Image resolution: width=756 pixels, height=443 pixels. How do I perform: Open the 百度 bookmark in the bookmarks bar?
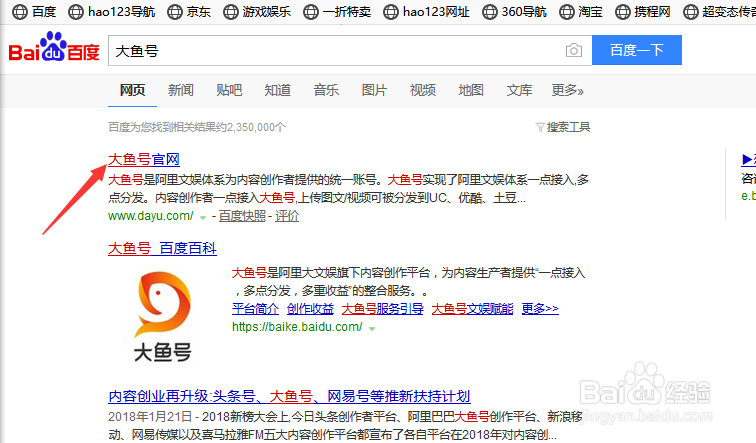coord(34,12)
